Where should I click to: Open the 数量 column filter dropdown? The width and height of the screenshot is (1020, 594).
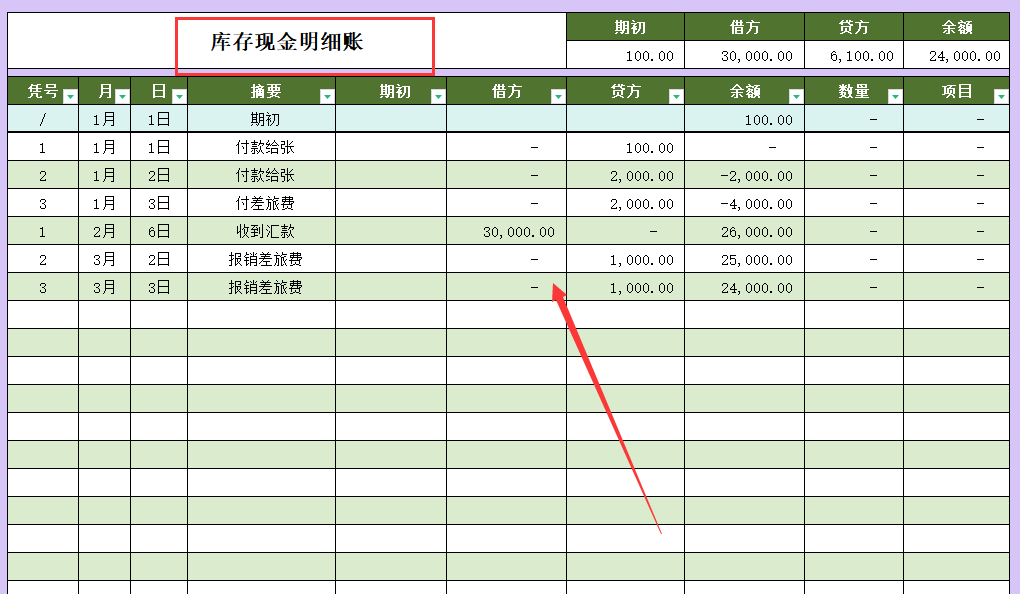point(896,97)
